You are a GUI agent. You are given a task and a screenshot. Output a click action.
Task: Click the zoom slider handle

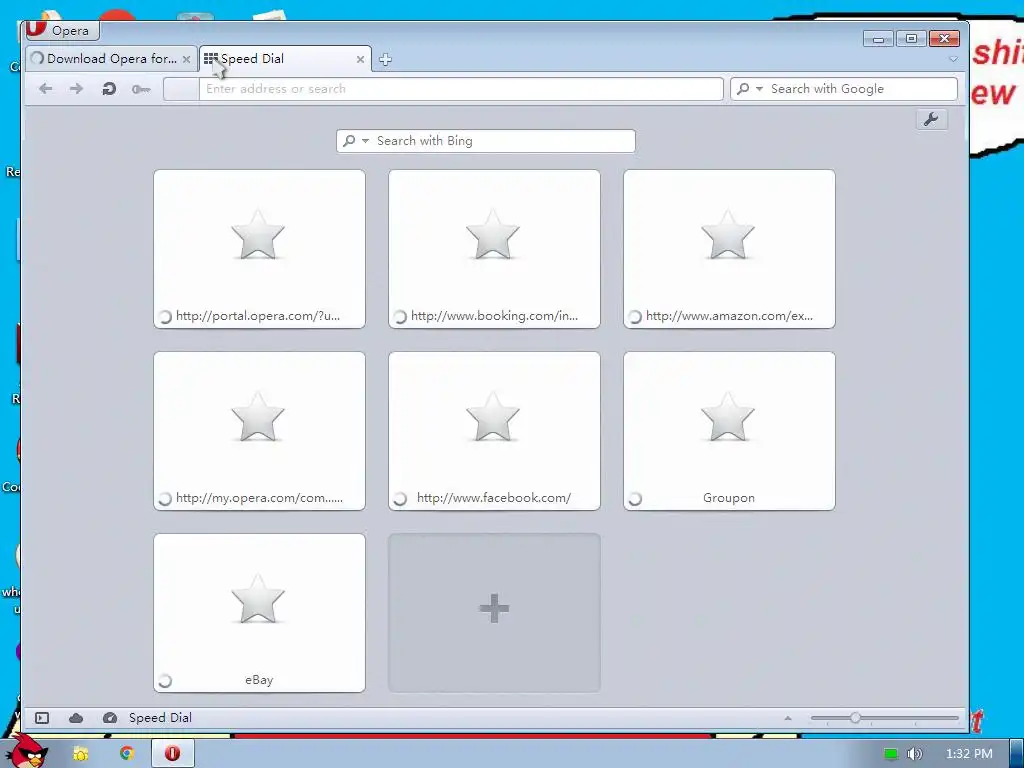pos(855,718)
